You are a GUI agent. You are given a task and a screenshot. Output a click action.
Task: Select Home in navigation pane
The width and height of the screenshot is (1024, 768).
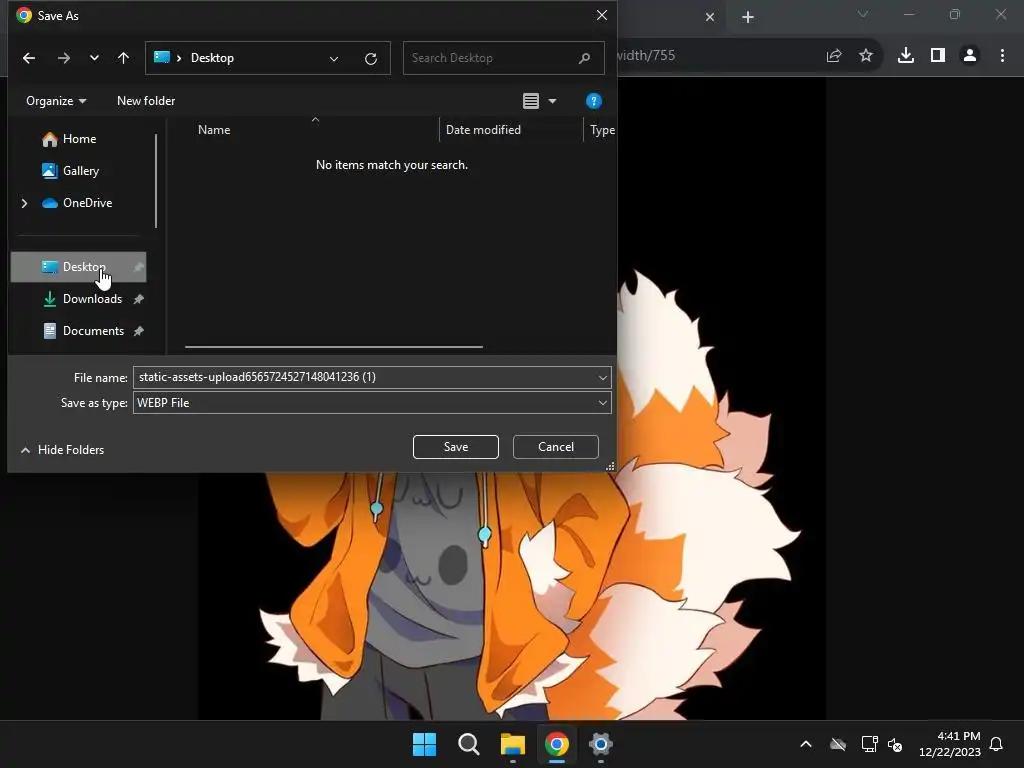click(x=80, y=139)
